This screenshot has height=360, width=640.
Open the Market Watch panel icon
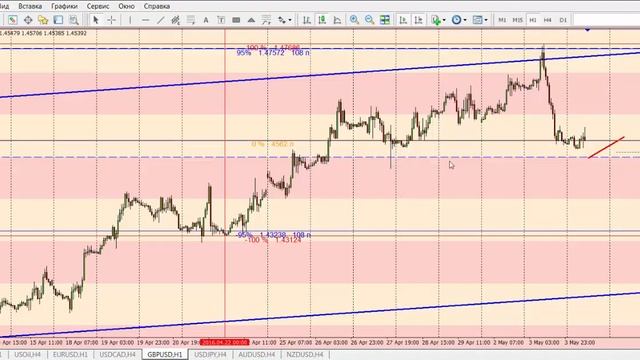(12, 20)
